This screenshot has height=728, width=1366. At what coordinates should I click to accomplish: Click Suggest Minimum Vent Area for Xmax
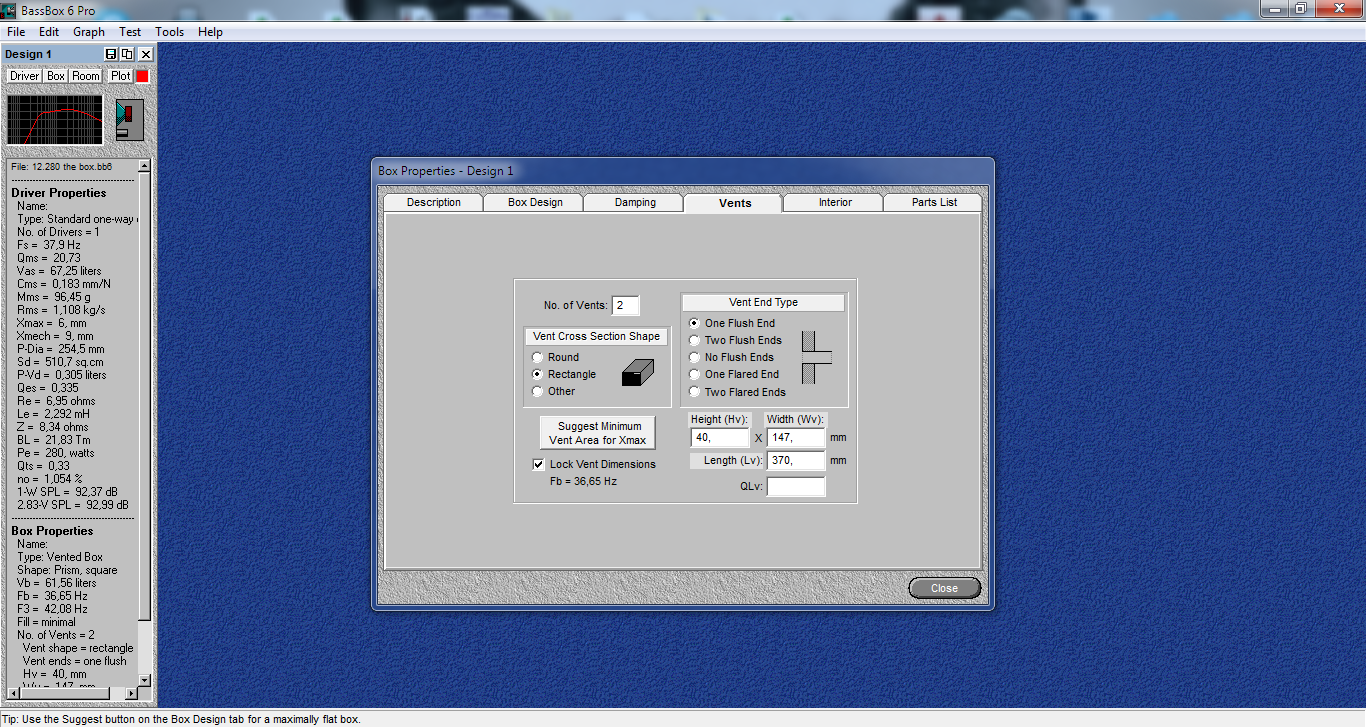coord(598,433)
